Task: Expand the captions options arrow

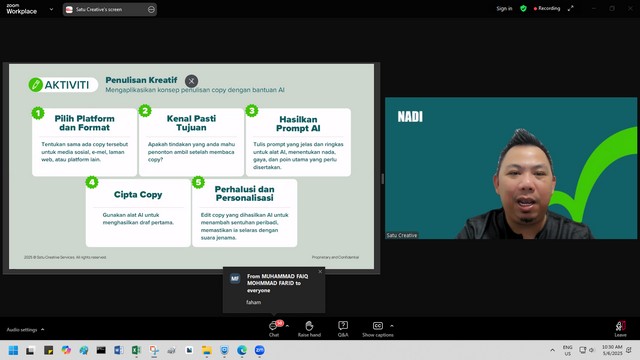Action: pyautogui.click(x=392, y=326)
